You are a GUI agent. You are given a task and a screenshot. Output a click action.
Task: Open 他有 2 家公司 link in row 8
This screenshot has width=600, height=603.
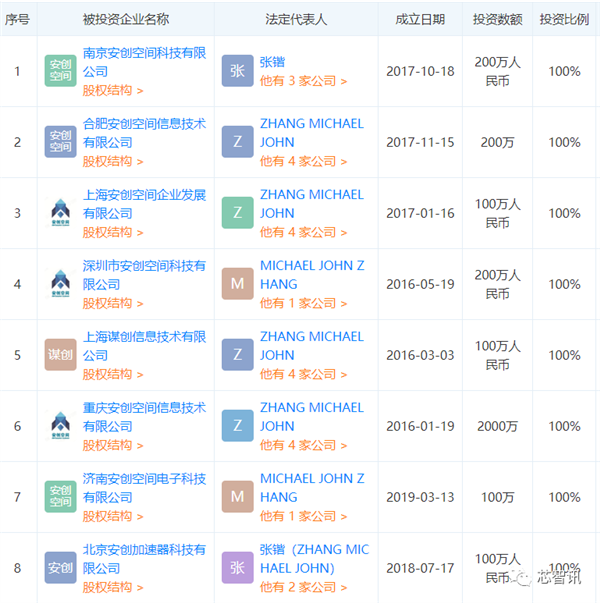click(x=303, y=587)
